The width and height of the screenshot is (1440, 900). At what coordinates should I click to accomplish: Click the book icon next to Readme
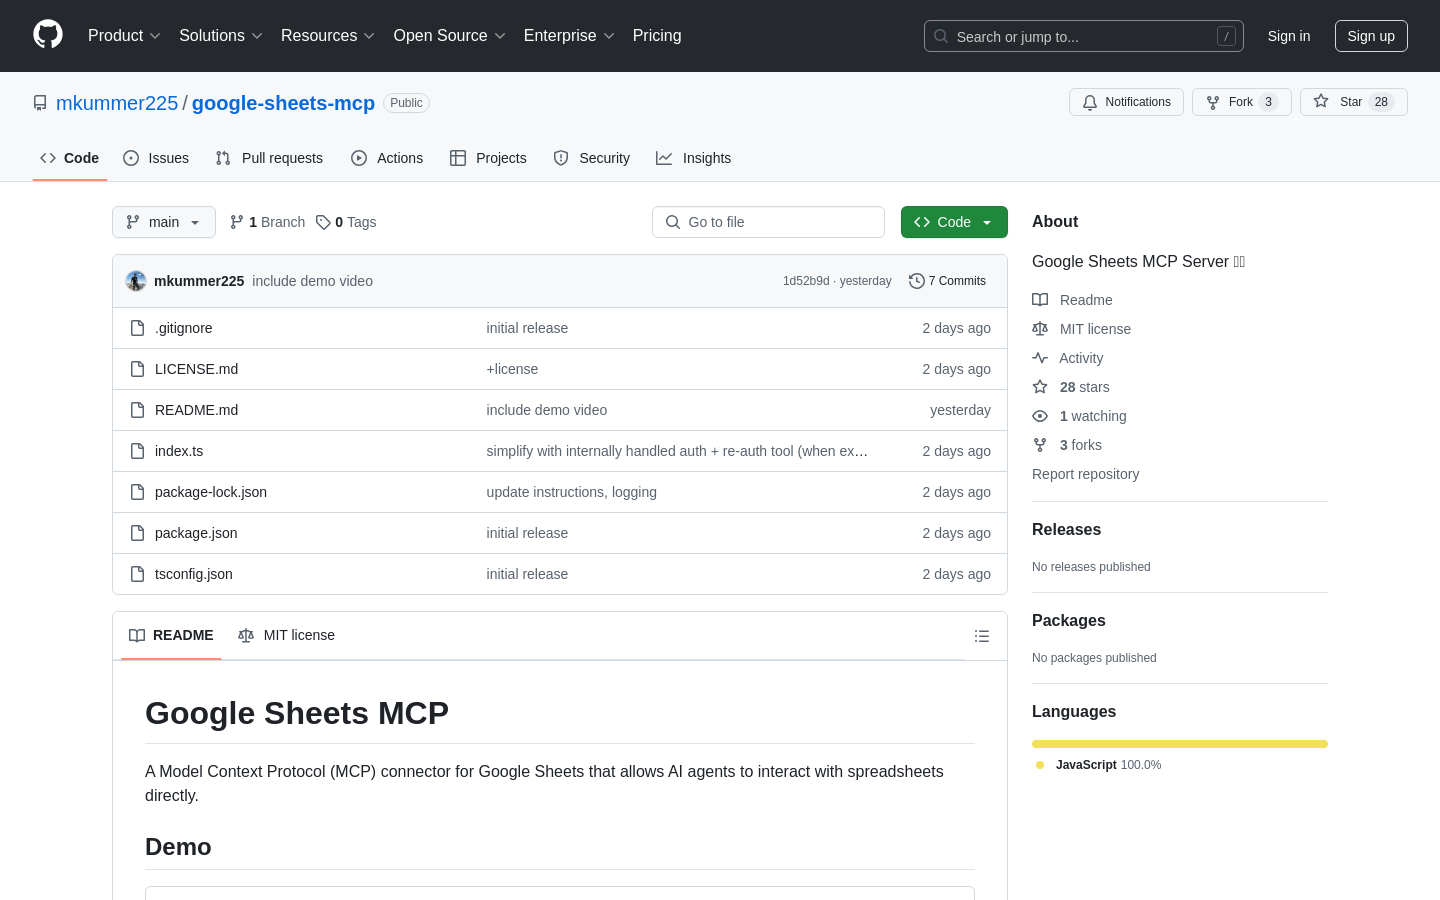click(1040, 300)
